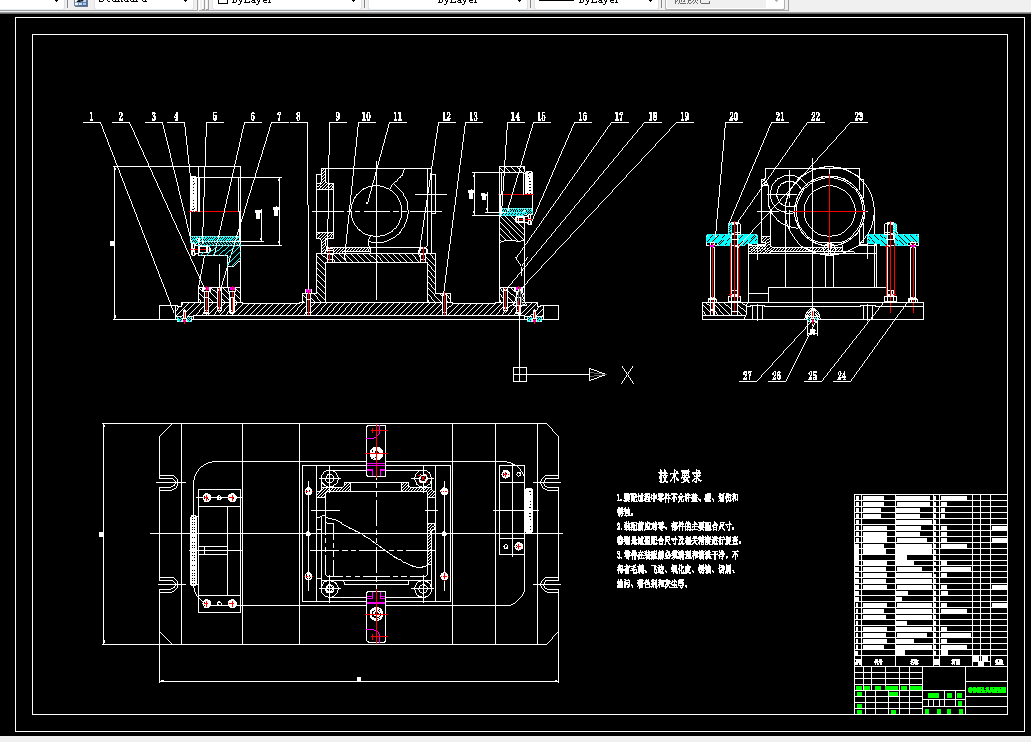Screen dimensions: 1031x742
Task: Select part balloon number 13
Action: [x=473, y=116]
